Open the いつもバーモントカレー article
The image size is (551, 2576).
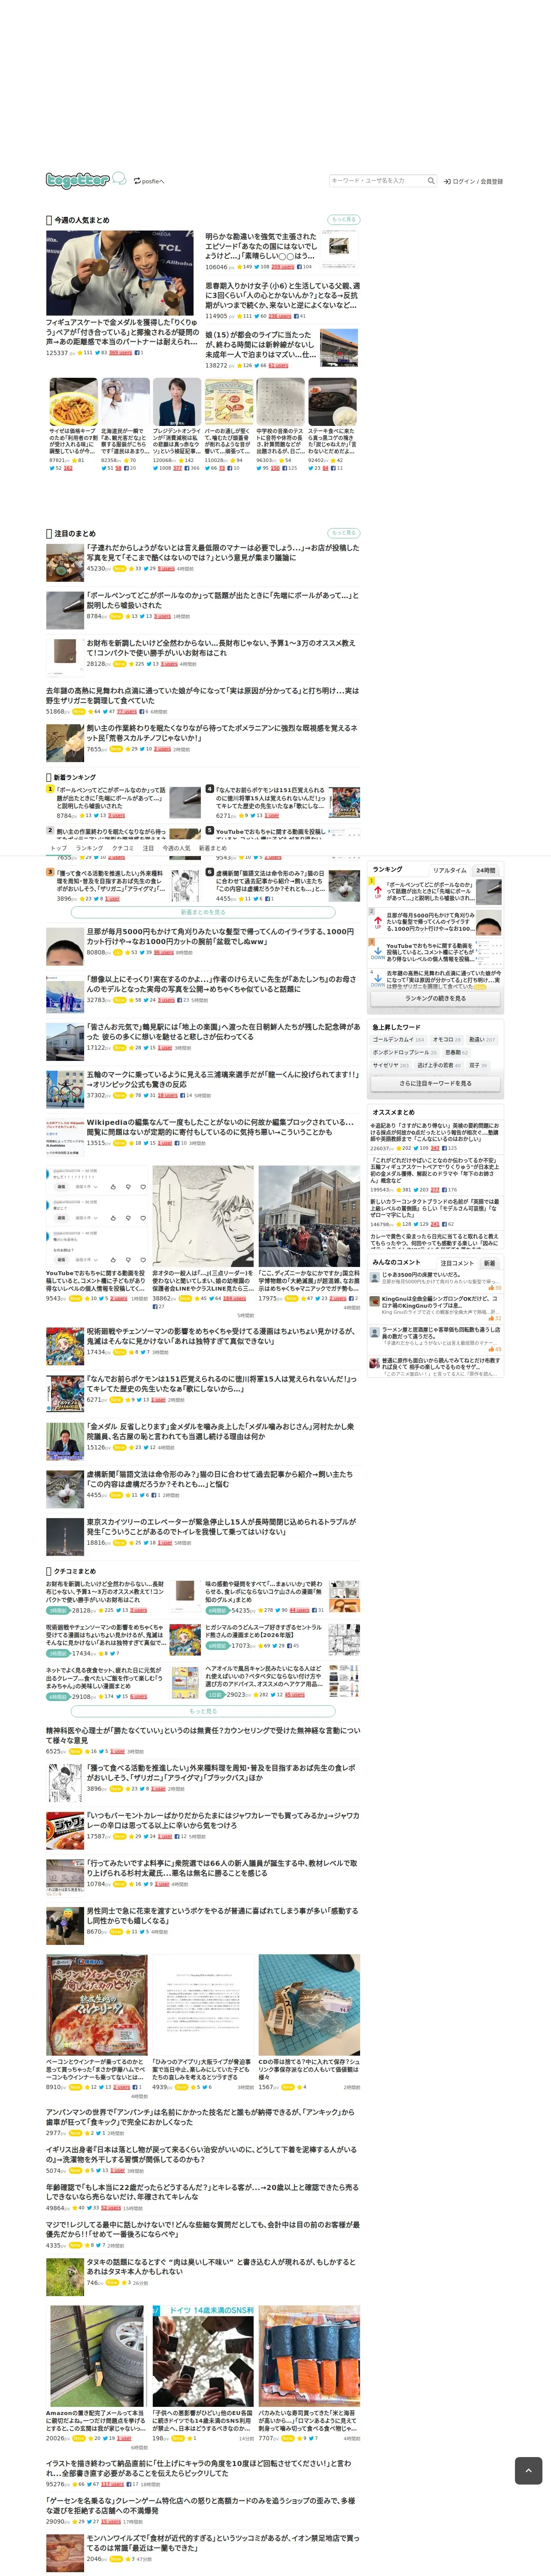point(223,1820)
